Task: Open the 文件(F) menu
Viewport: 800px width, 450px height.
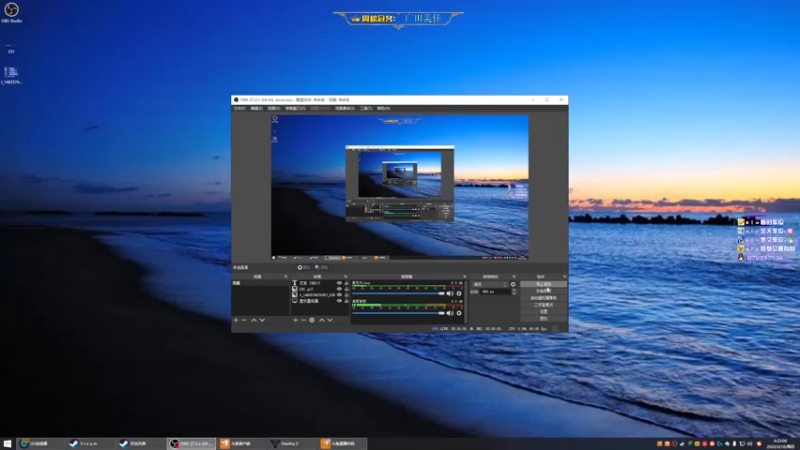Action: point(239,108)
